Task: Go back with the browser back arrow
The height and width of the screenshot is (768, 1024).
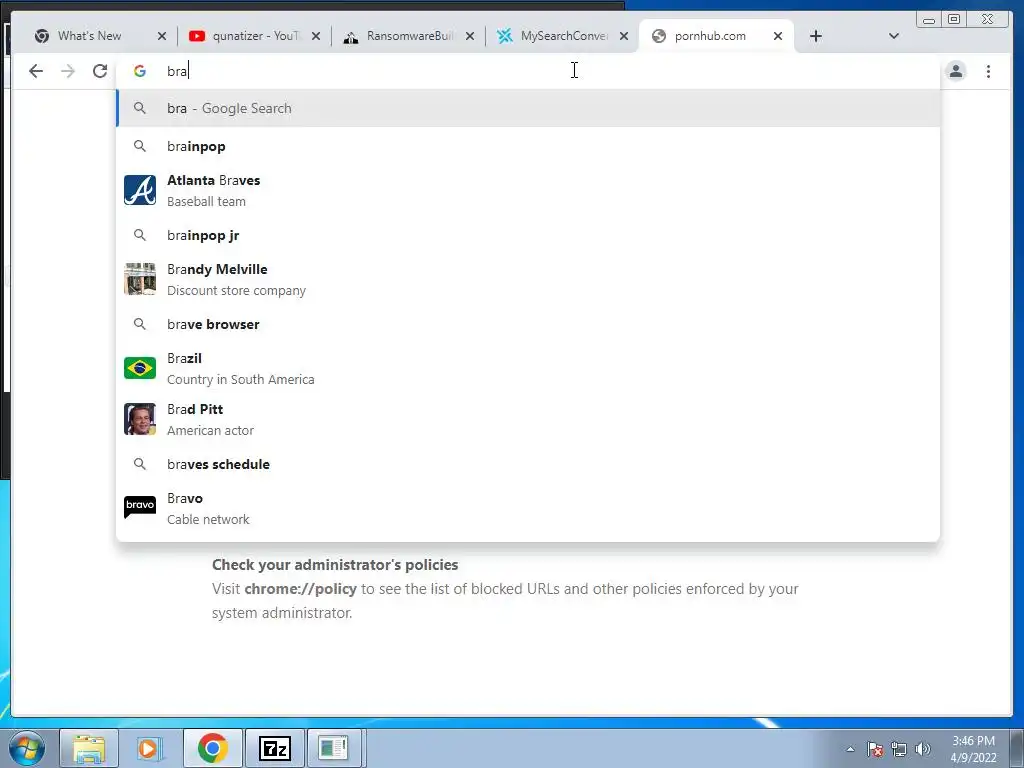Action: tap(36, 71)
